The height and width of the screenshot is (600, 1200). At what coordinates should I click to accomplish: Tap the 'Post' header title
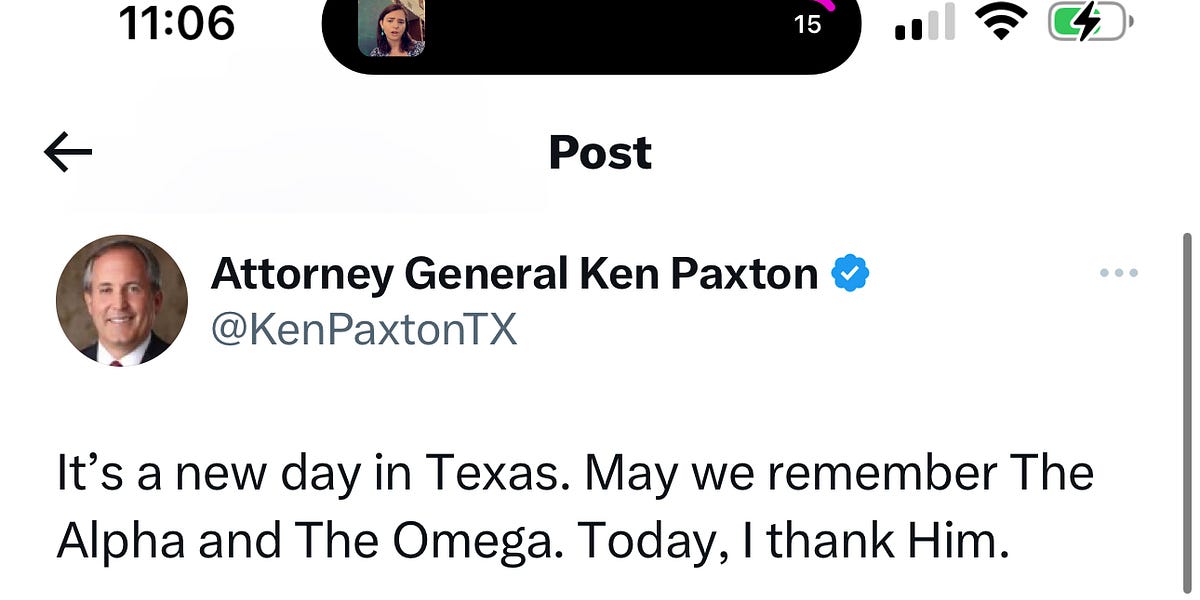[x=598, y=152]
